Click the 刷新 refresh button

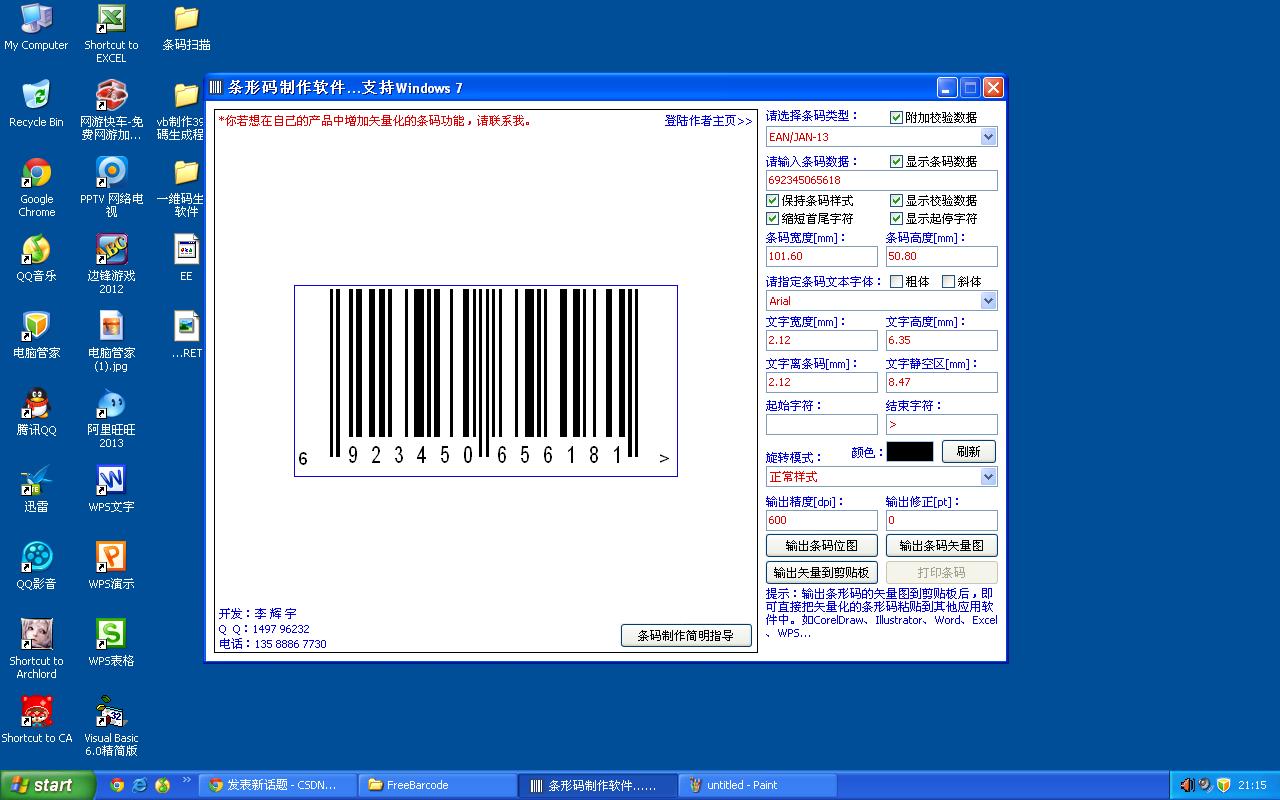[968, 452]
